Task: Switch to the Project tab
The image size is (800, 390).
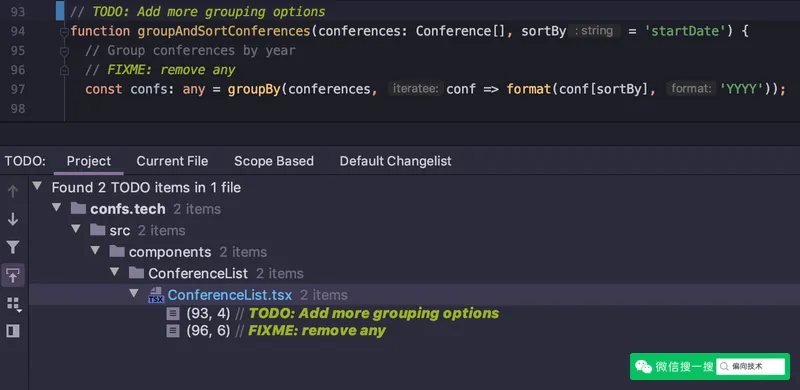Action: [x=89, y=161]
